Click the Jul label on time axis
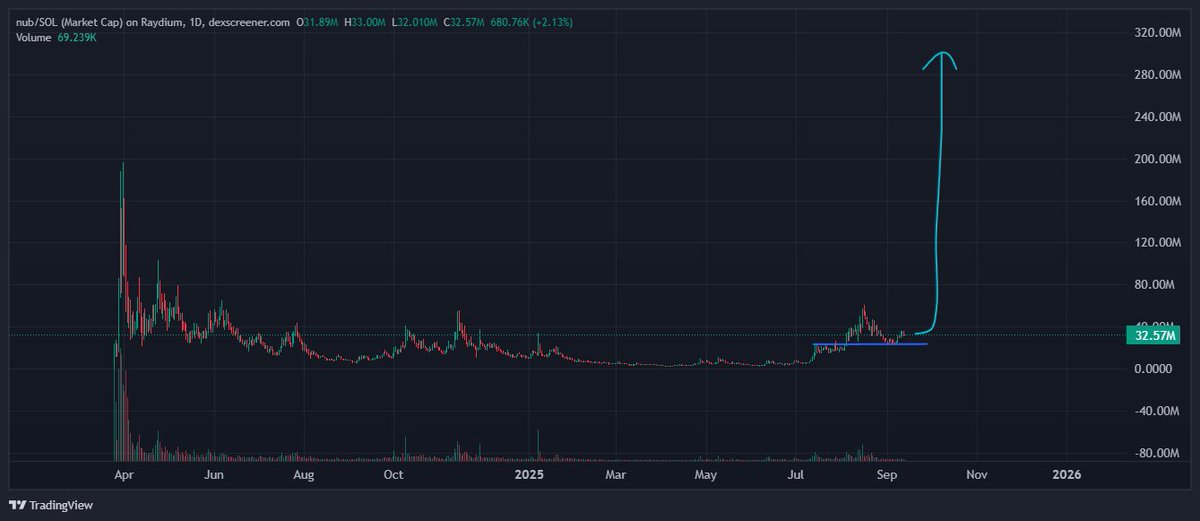This screenshot has height=521, width=1200. (x=797, y=474)
